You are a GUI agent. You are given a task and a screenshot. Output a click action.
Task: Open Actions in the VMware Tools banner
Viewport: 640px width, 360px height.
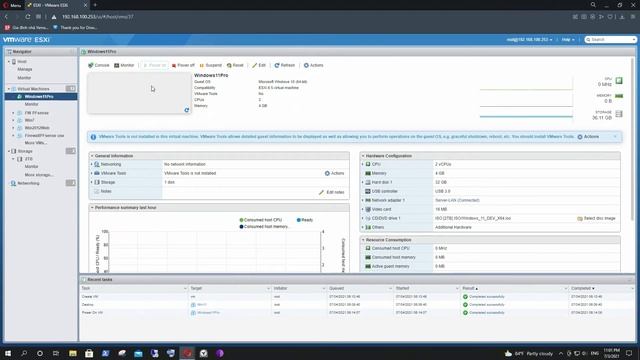pyautogui.click(x=588, y=137)
